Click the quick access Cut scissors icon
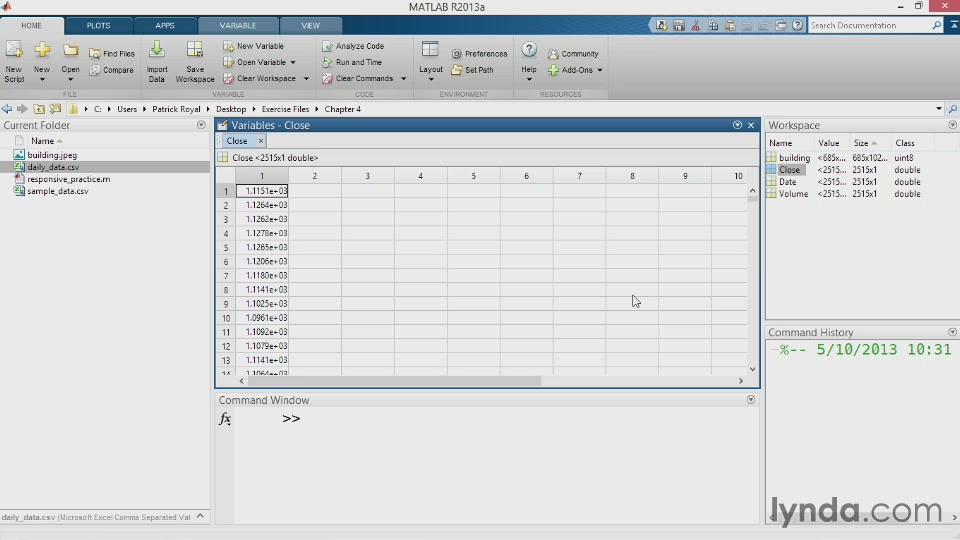The height and width of the screenshot is (540, 960). pos(696,25)
